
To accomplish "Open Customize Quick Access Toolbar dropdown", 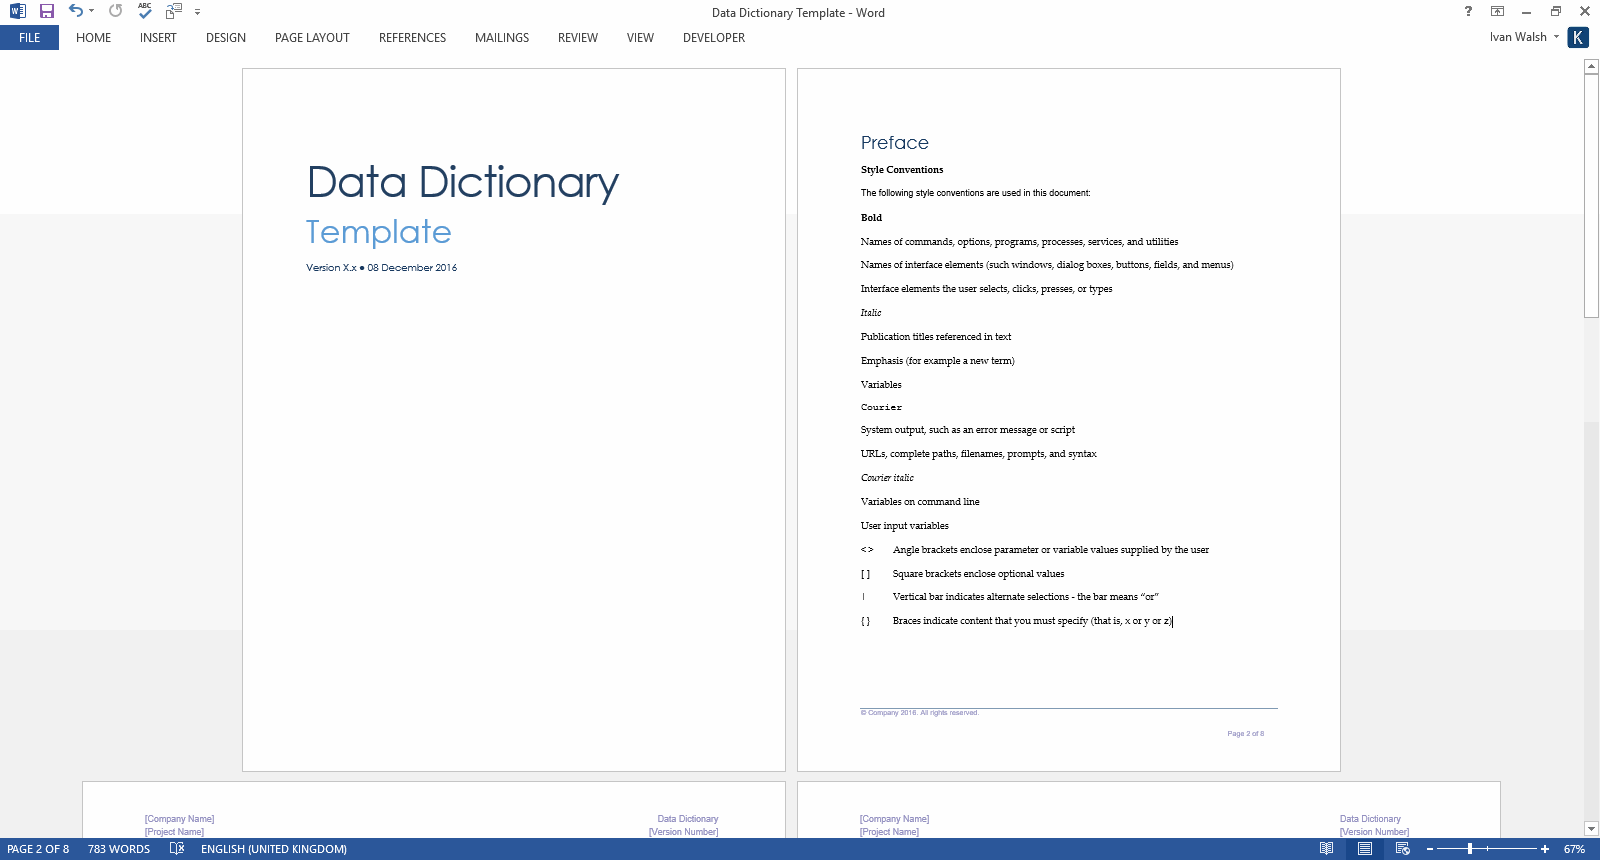I will [x=197, y=12].
